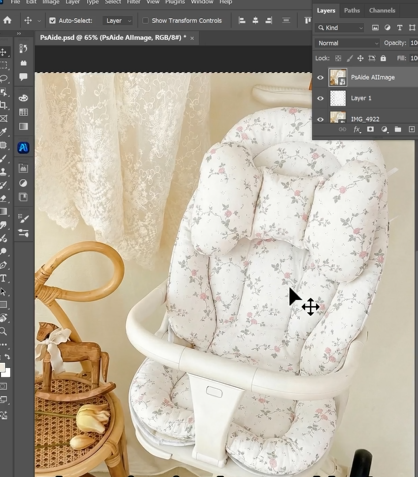The width and height of the screenshot is (418, 477).
Task: Select the Clone Stamp tool
Action: point(3,172)
